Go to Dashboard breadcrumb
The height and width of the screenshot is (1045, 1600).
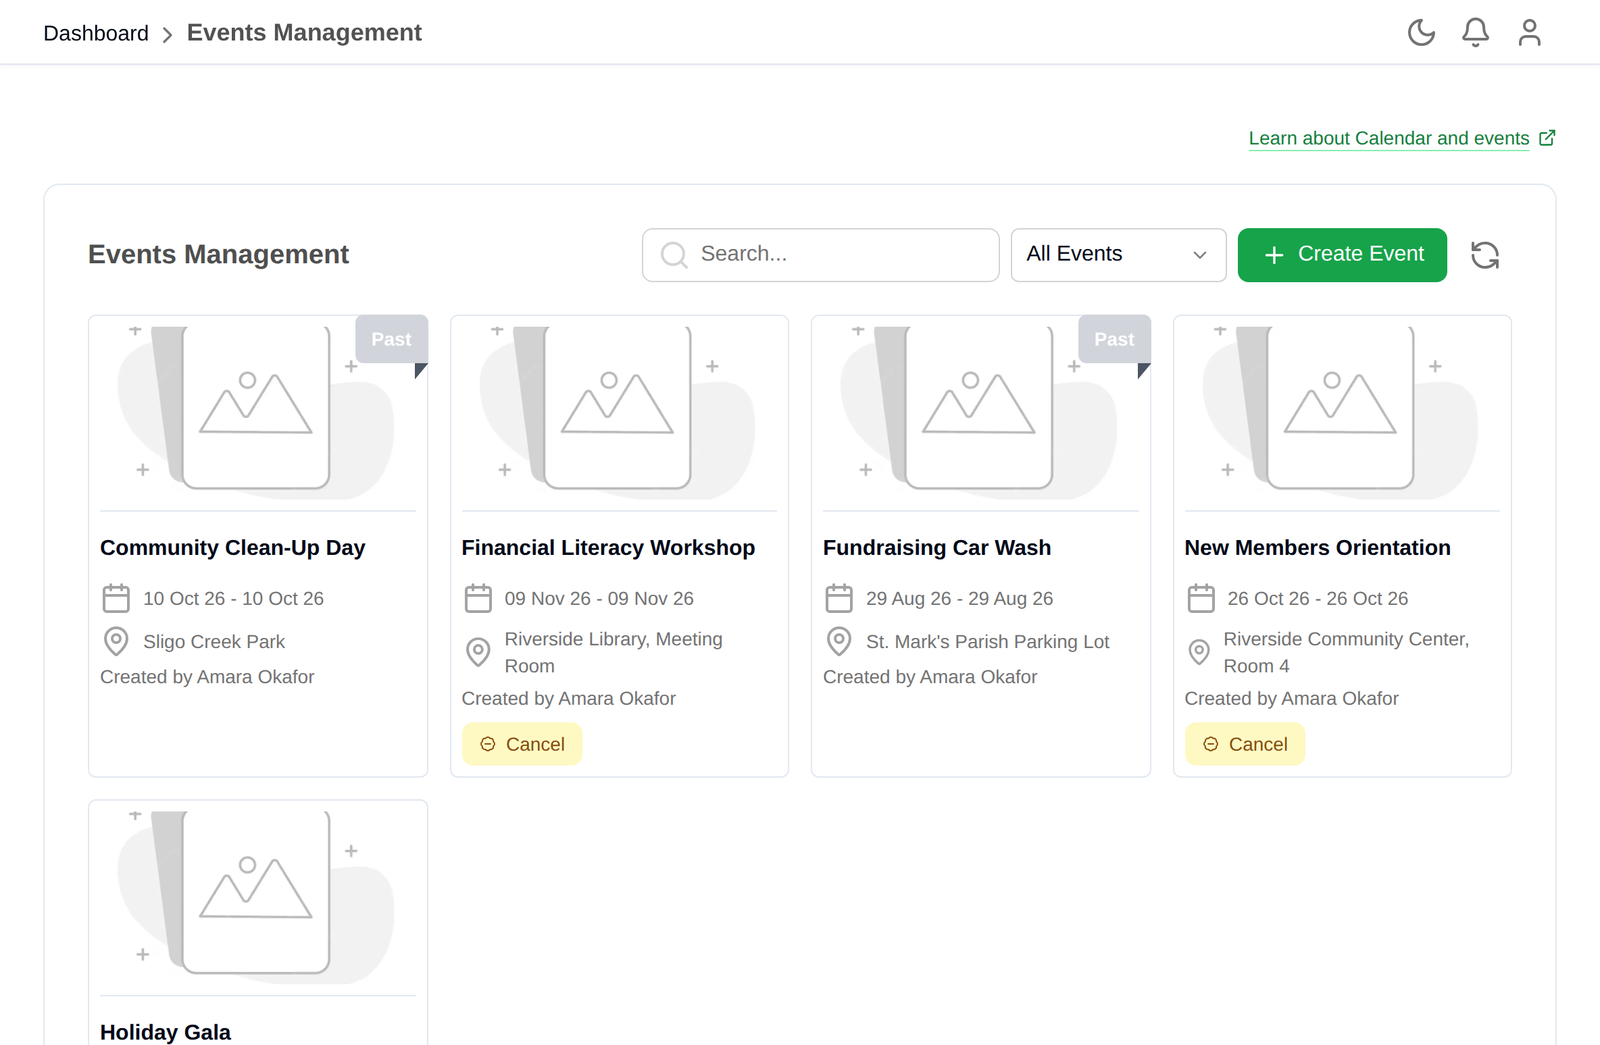[x=96, y=33]
